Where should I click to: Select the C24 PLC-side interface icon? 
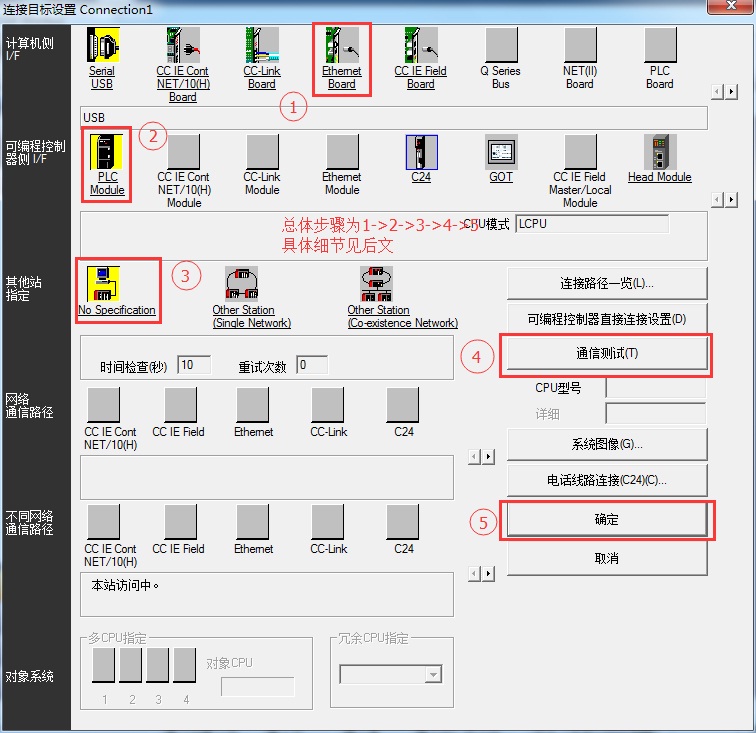click(421, 152)
